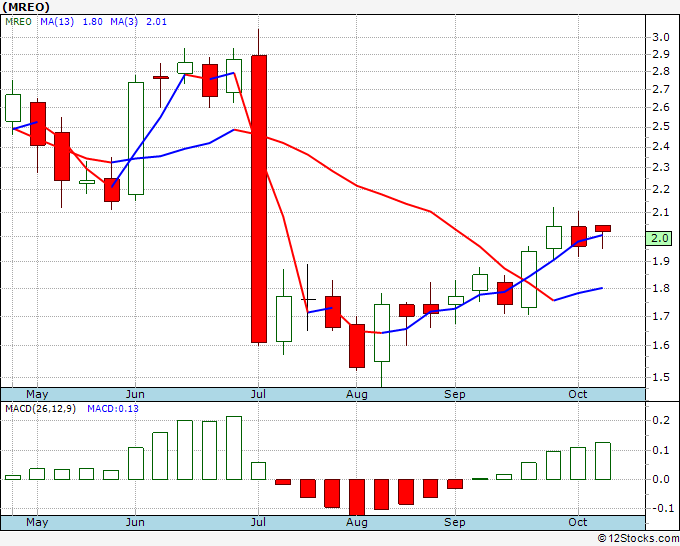Screen dimensions: 680x546
Task: Click May on the price chart time axis
Action: [37, 394]
